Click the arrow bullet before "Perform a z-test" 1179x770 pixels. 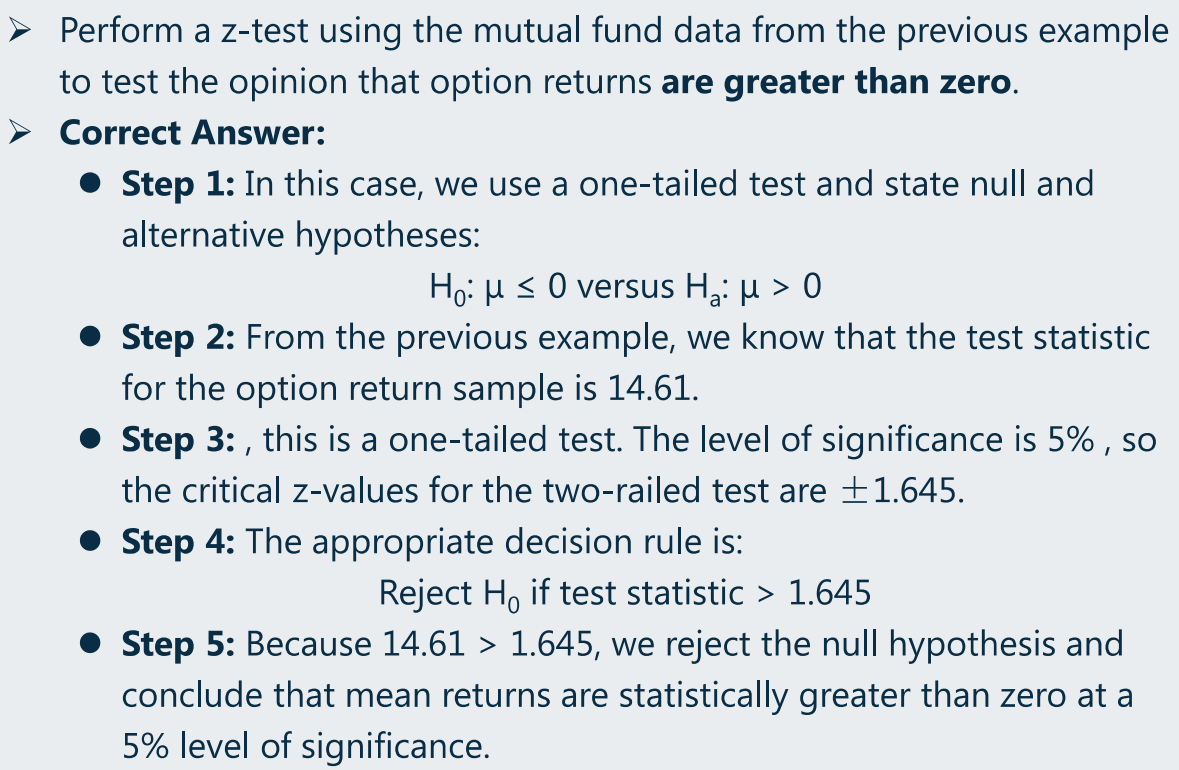click(x=20, y=32)
